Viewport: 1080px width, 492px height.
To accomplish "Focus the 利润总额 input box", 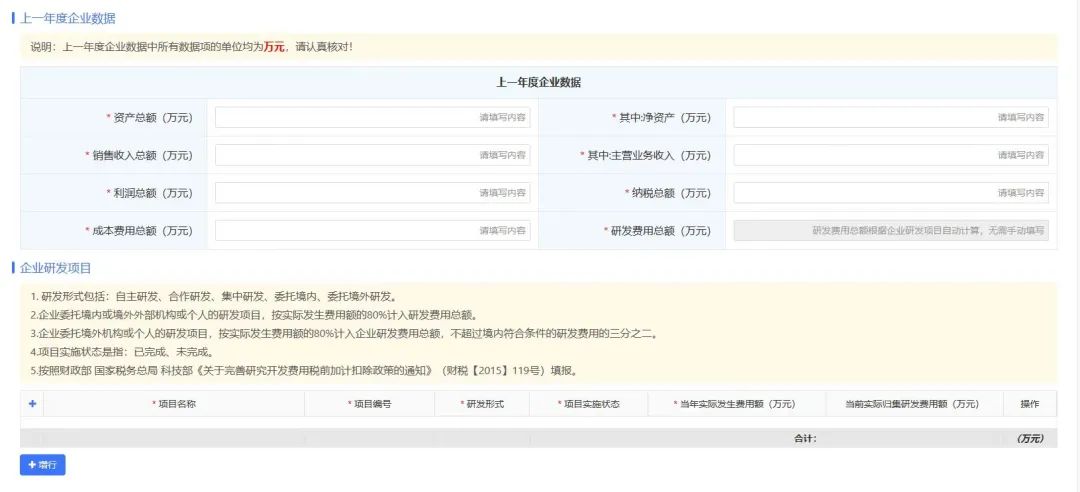I will [x=372, y=193].
